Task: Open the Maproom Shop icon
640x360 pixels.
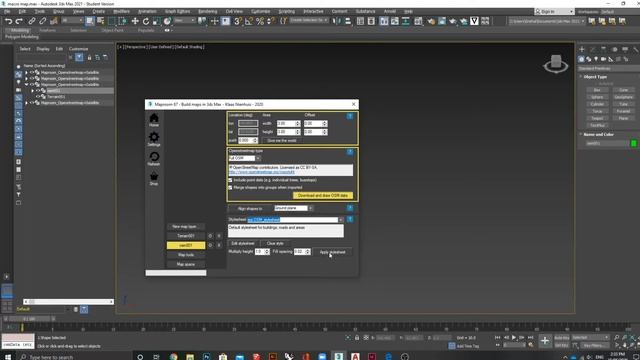Action: (x=154, y=178)
